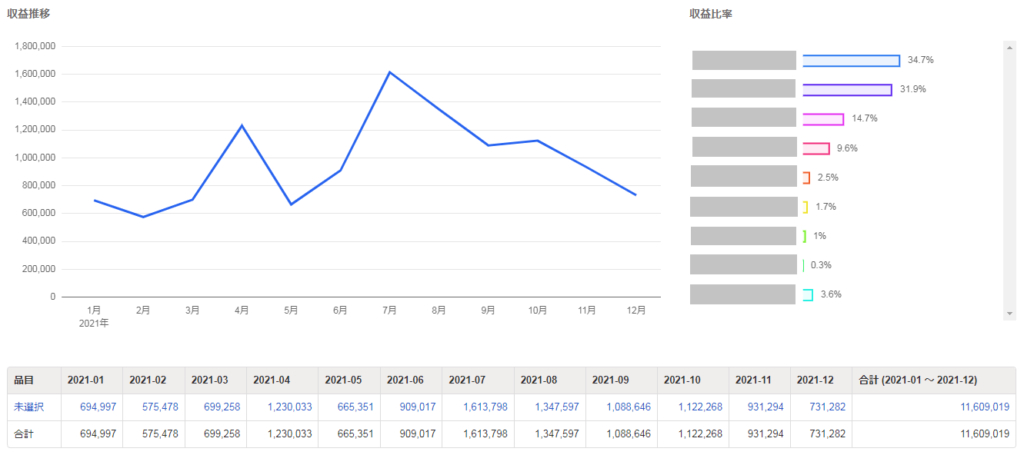This screenshot has height=455, width=1024.
Task: Click the 2021-07 column header
Action: (x=478, y=381)
